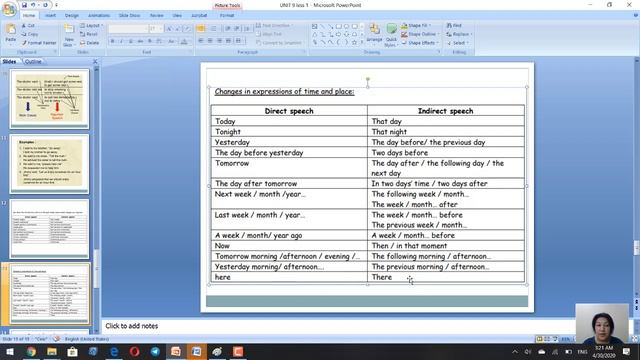The image size is (640, 360).
Task: Click the English (United States) language indicator
Action: [87, 339]
